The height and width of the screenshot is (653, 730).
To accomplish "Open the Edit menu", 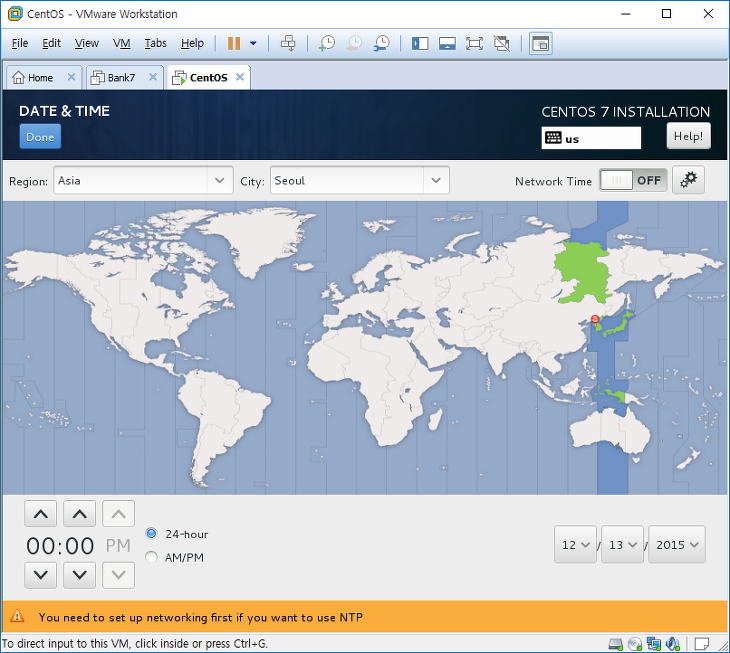I will point(51,43).
